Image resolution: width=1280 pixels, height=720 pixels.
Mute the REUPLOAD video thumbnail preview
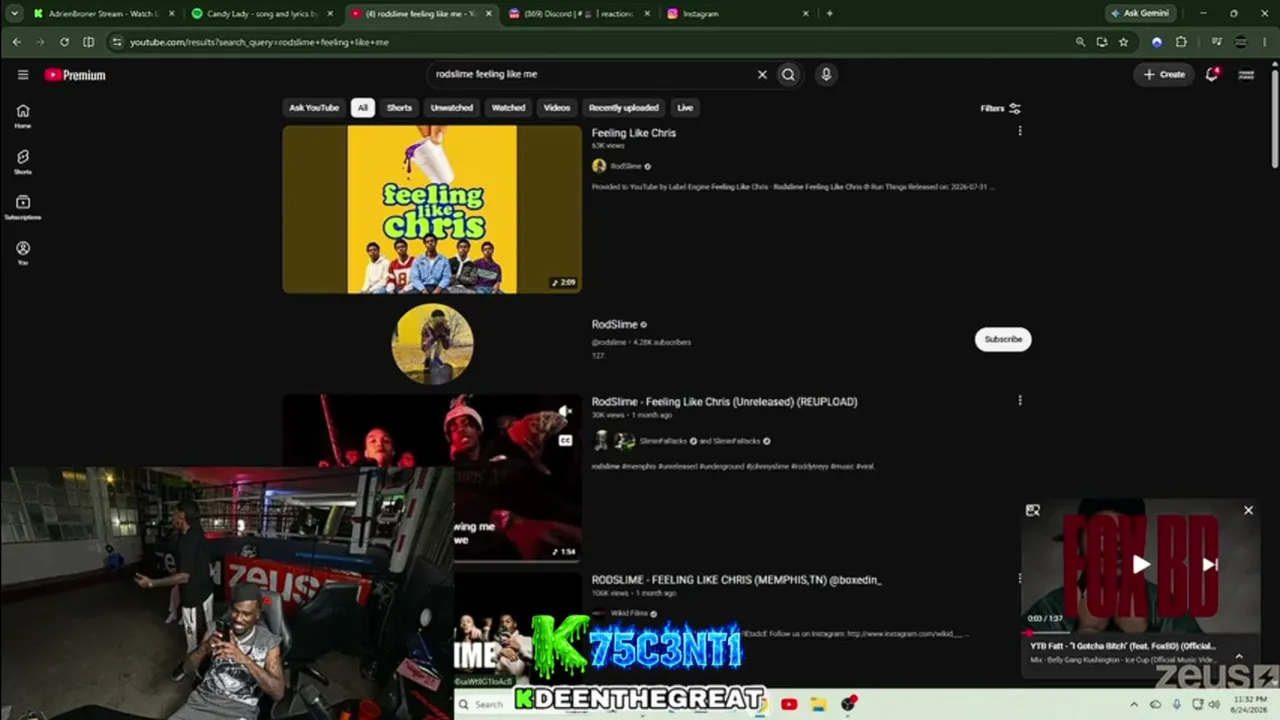tap(565, 411)
